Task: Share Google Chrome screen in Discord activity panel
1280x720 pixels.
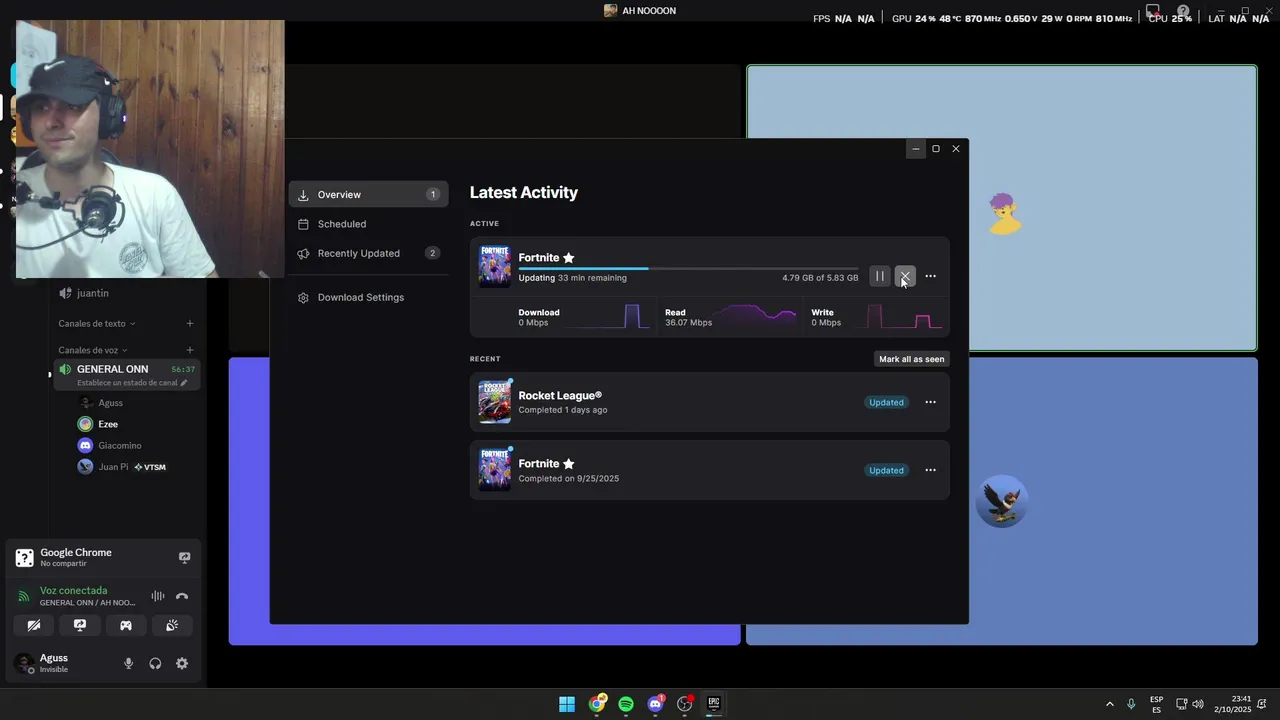Action: pos(184,557)
